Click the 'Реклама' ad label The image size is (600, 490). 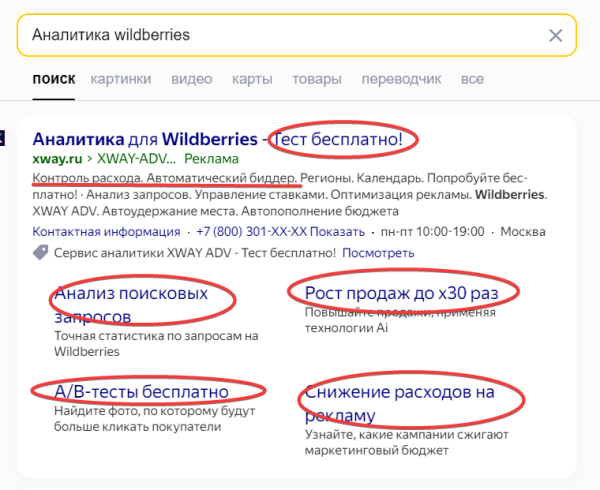[x=211, y=159]
